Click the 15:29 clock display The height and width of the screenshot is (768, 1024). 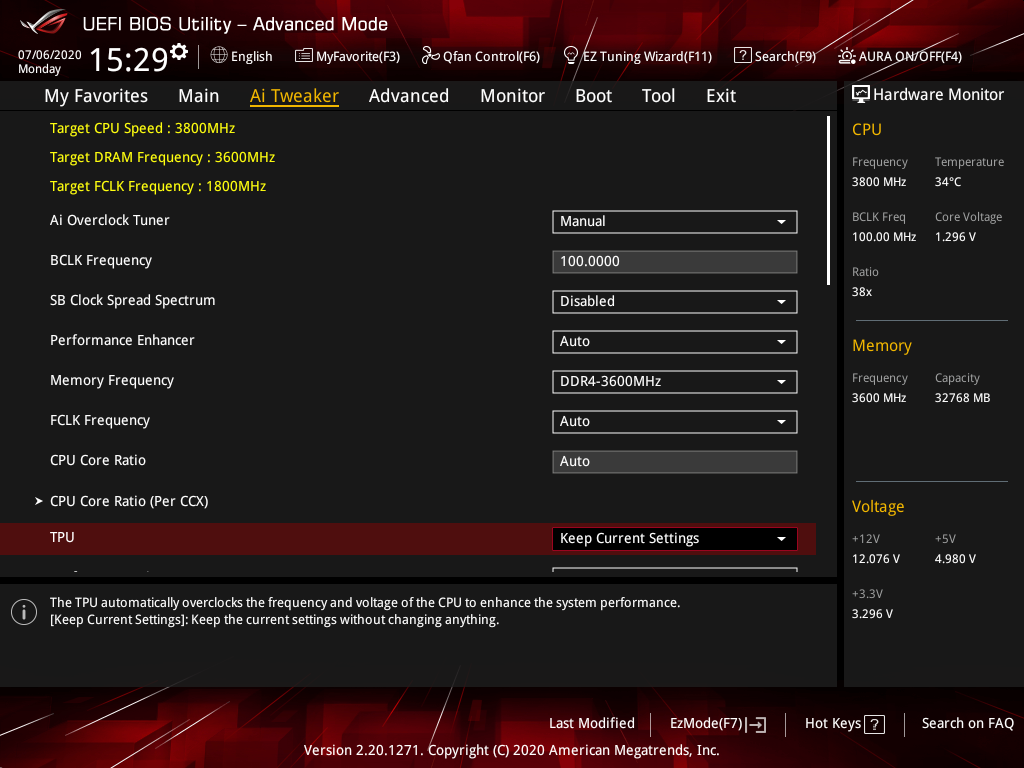pyautogui.click(x=128, y=59)
